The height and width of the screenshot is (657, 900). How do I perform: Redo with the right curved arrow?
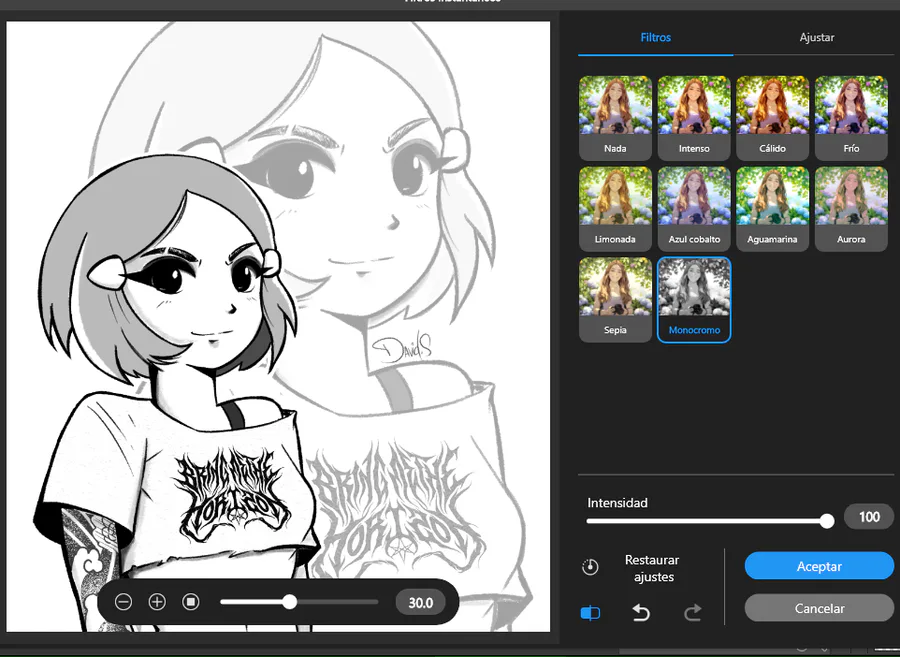[693, 613]
